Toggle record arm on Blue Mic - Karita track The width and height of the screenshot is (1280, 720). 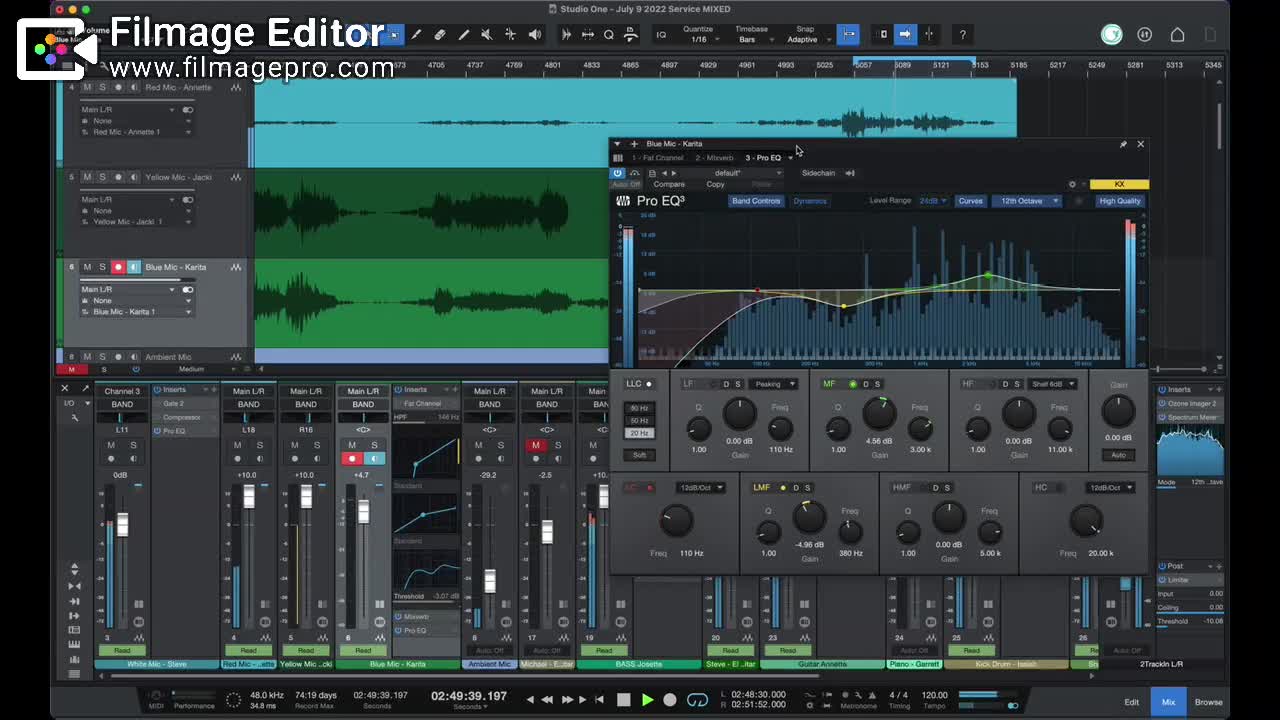click(118, 267)
